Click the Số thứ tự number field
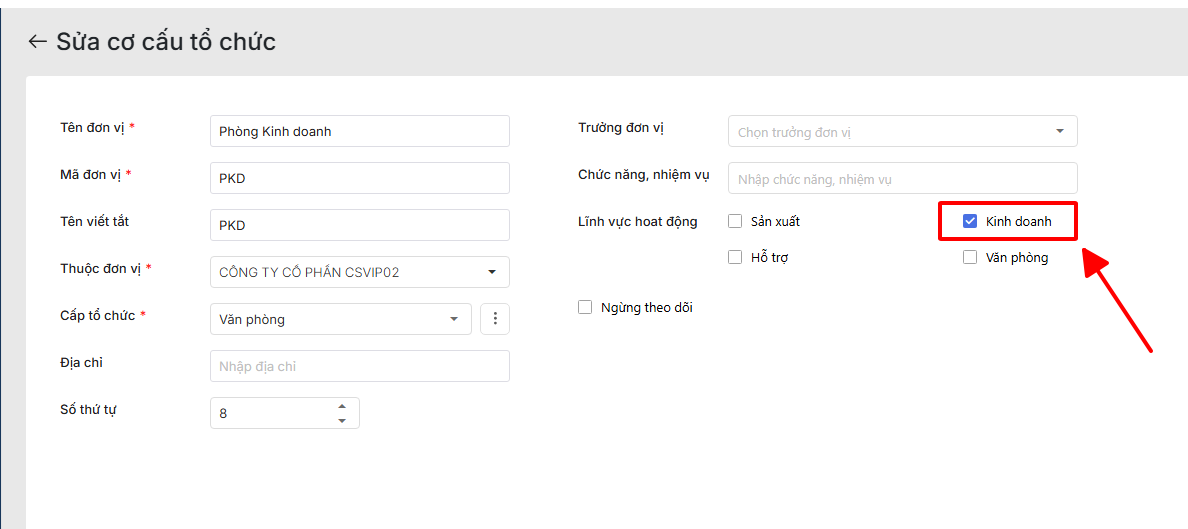Screen dimensions: 1188x529 [272, 413]
